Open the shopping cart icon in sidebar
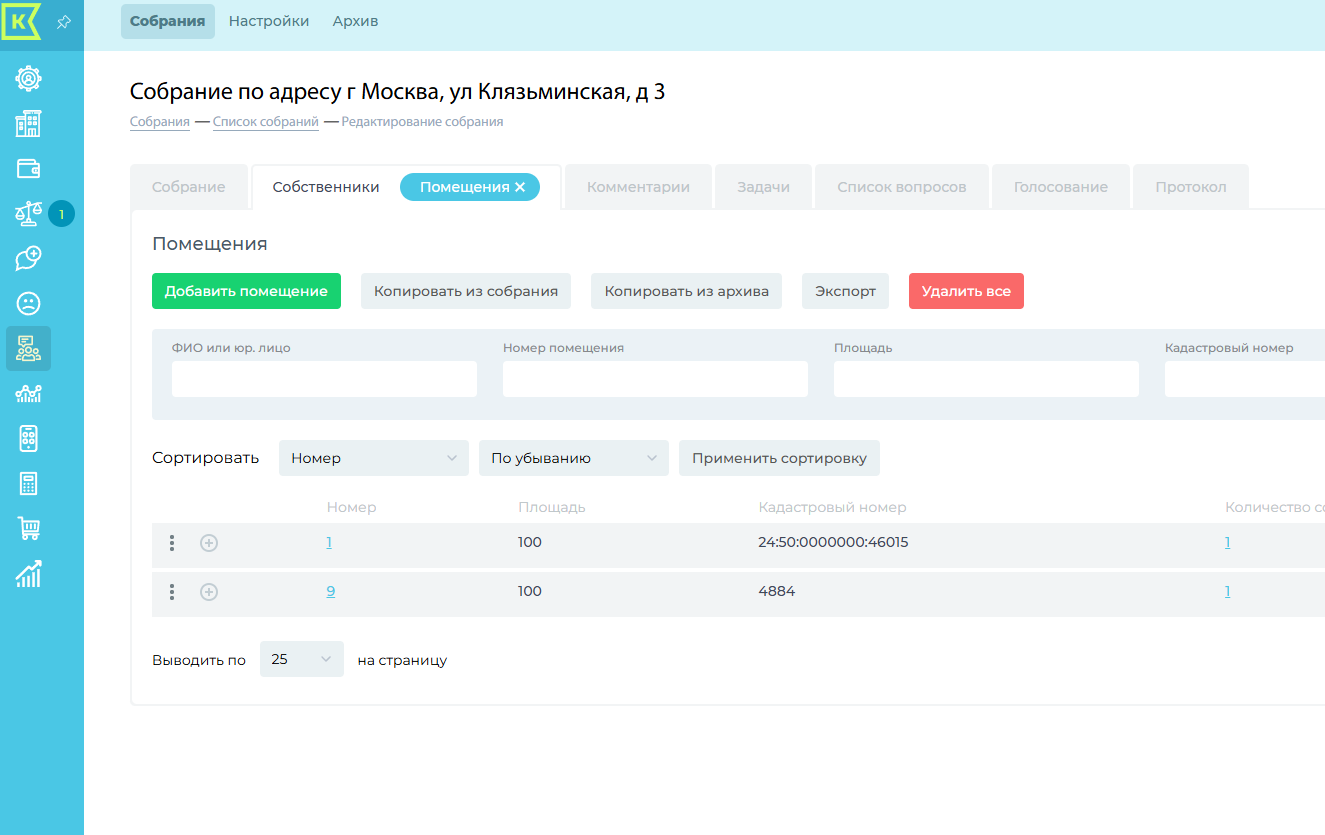Image resolution: width=1325 pixels, height=835 pixels. (x=28, y=528)
